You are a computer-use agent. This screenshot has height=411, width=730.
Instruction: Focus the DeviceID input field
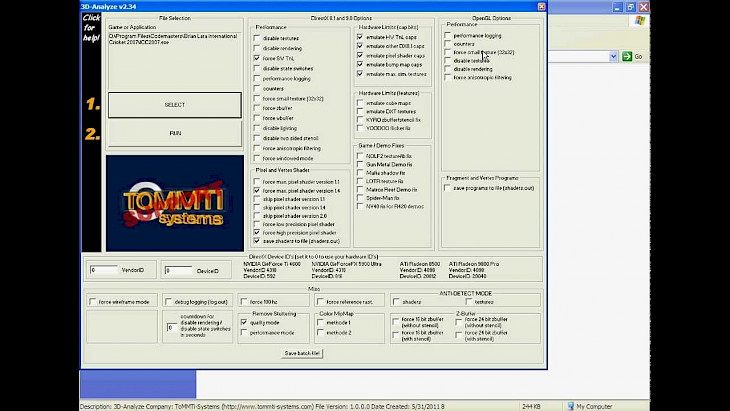coord(178,270)
